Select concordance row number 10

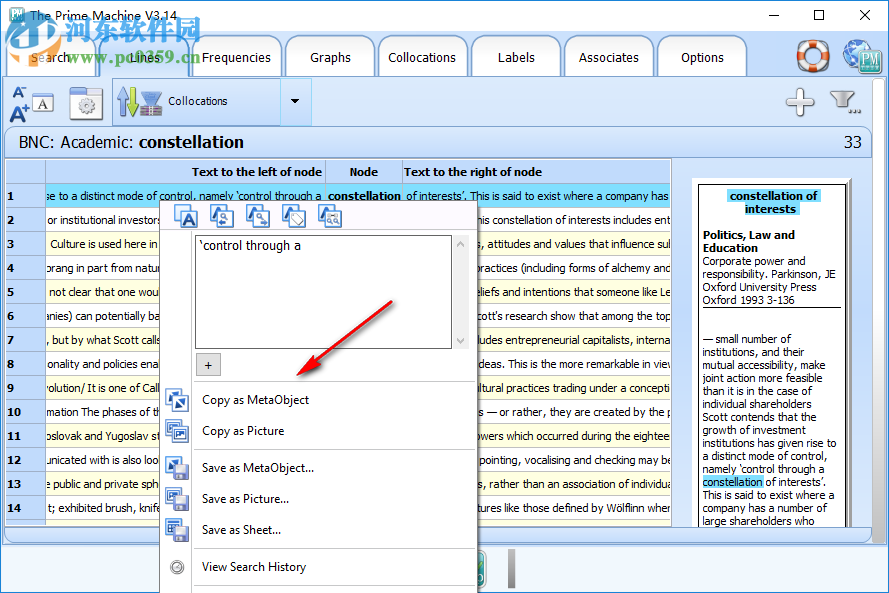click(x=26, y=412)
